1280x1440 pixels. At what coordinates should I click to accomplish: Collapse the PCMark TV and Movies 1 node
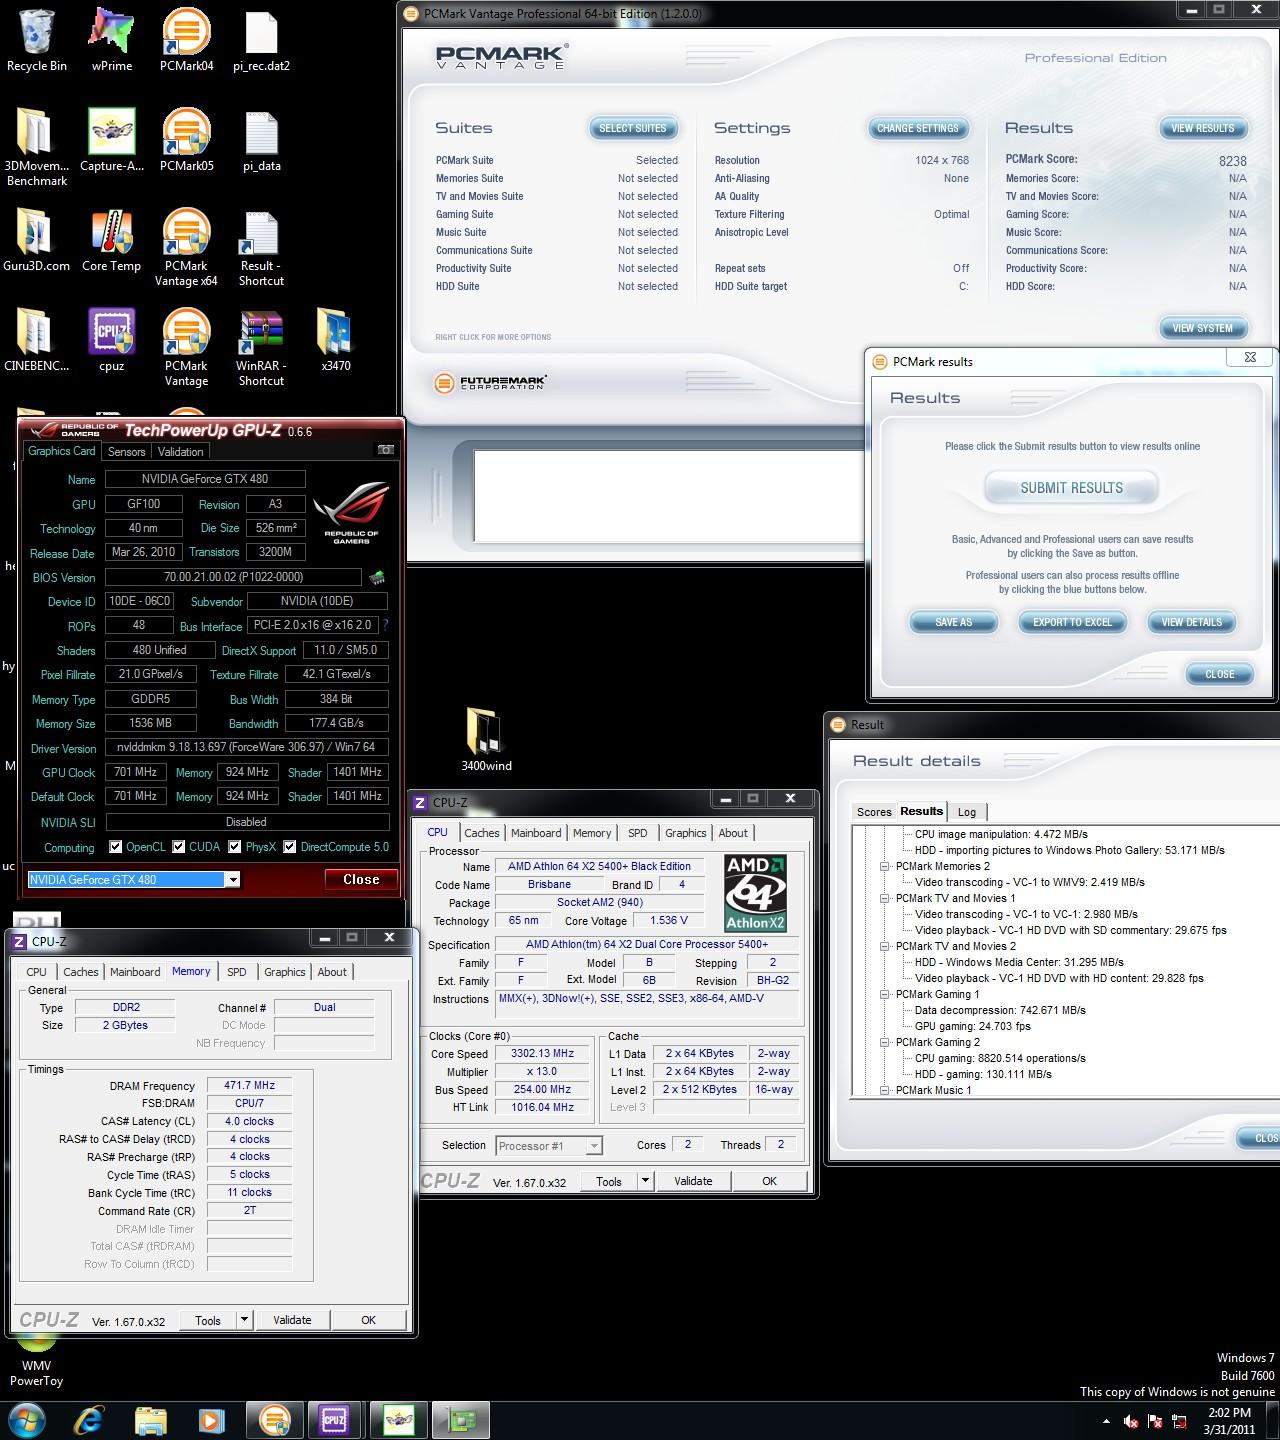coord(885,898)
